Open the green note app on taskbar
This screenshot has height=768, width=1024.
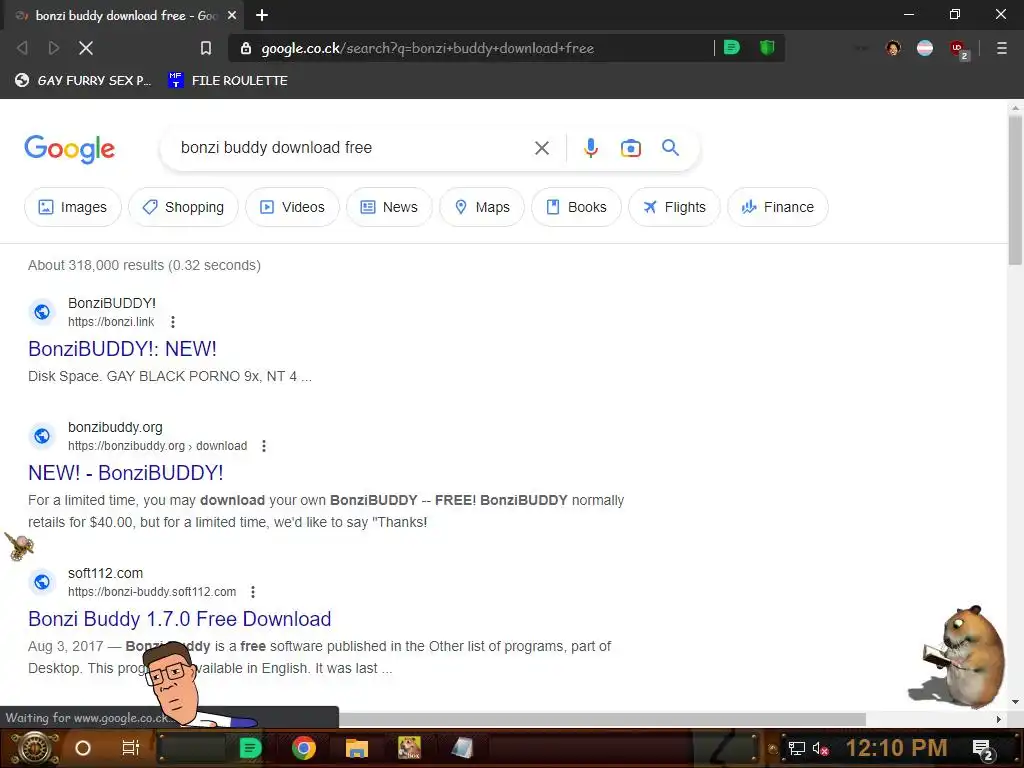[x=250, y=748]
